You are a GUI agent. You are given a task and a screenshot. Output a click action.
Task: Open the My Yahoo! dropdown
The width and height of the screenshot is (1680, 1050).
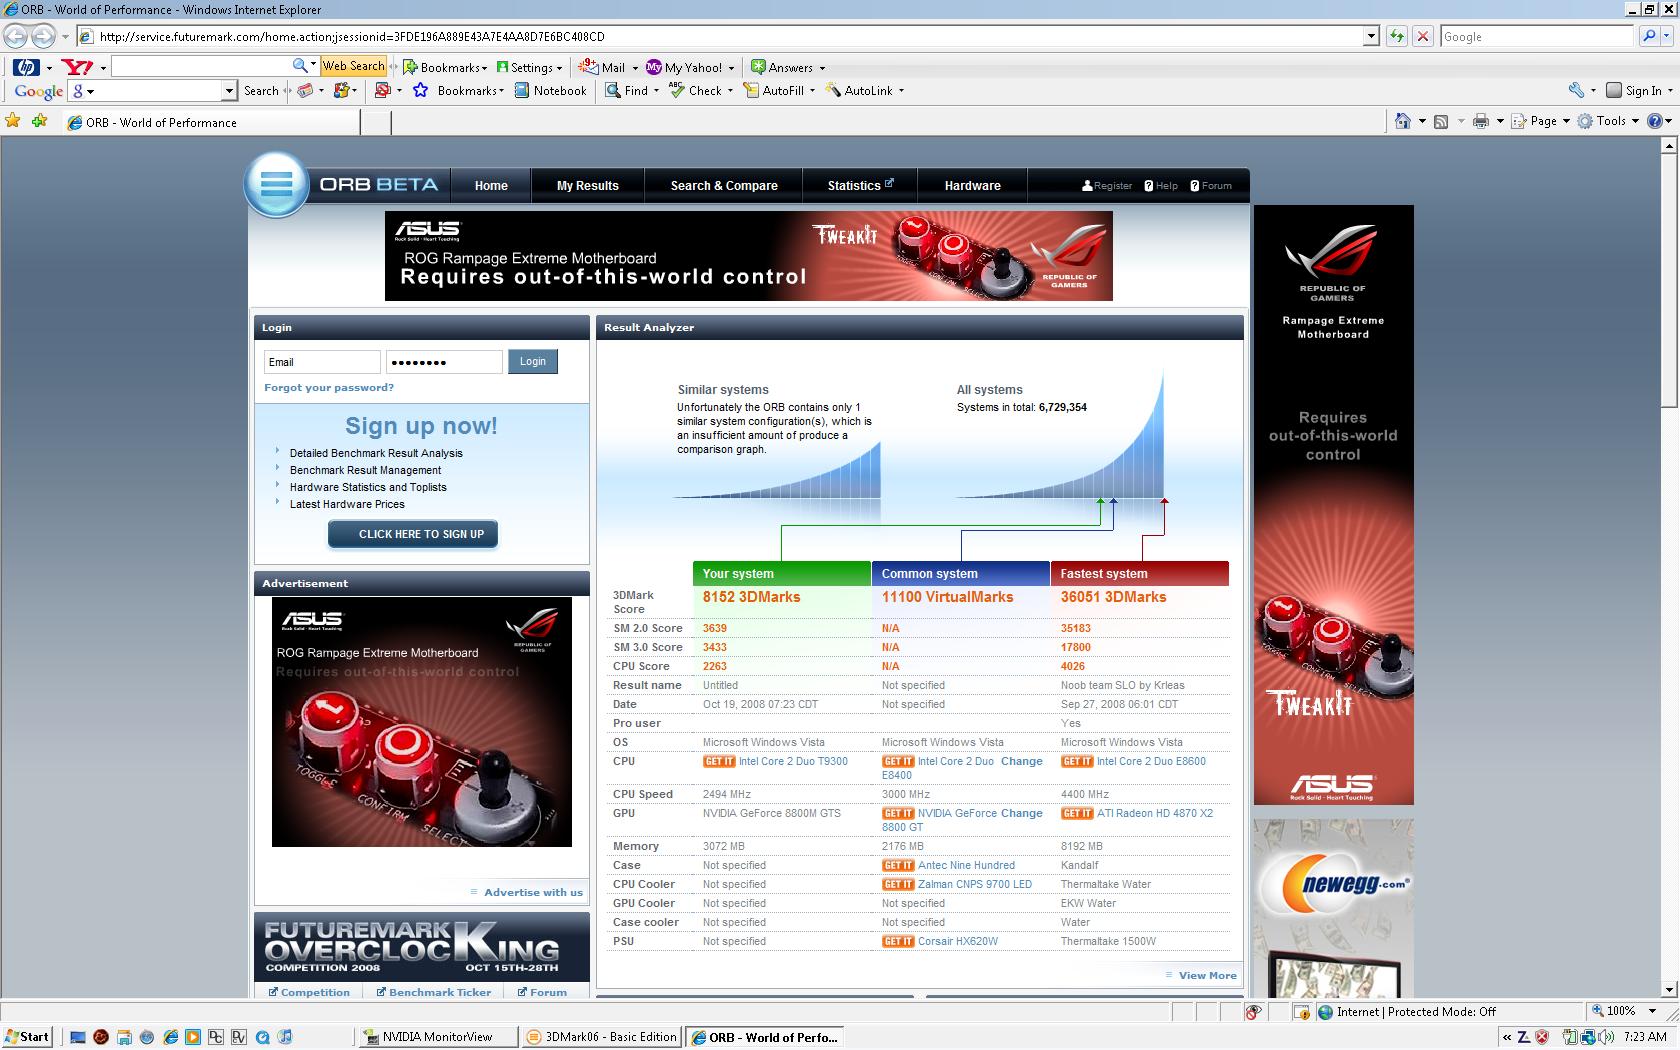(x=690, y=68)
